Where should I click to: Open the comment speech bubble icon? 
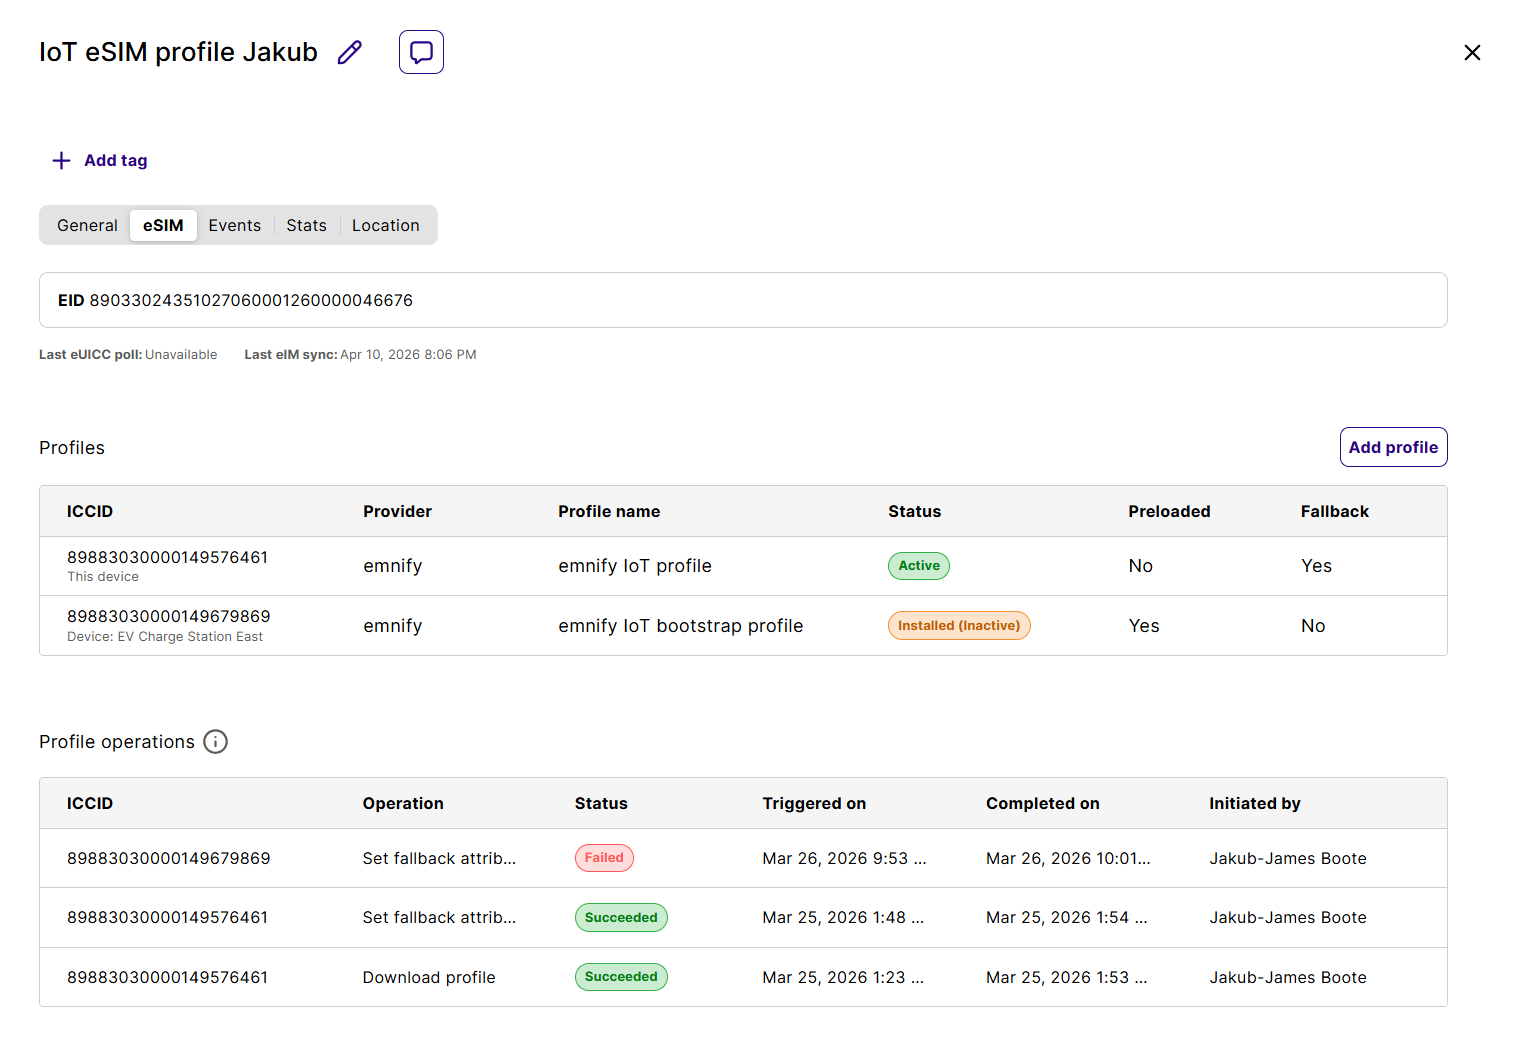pos(421,52)
